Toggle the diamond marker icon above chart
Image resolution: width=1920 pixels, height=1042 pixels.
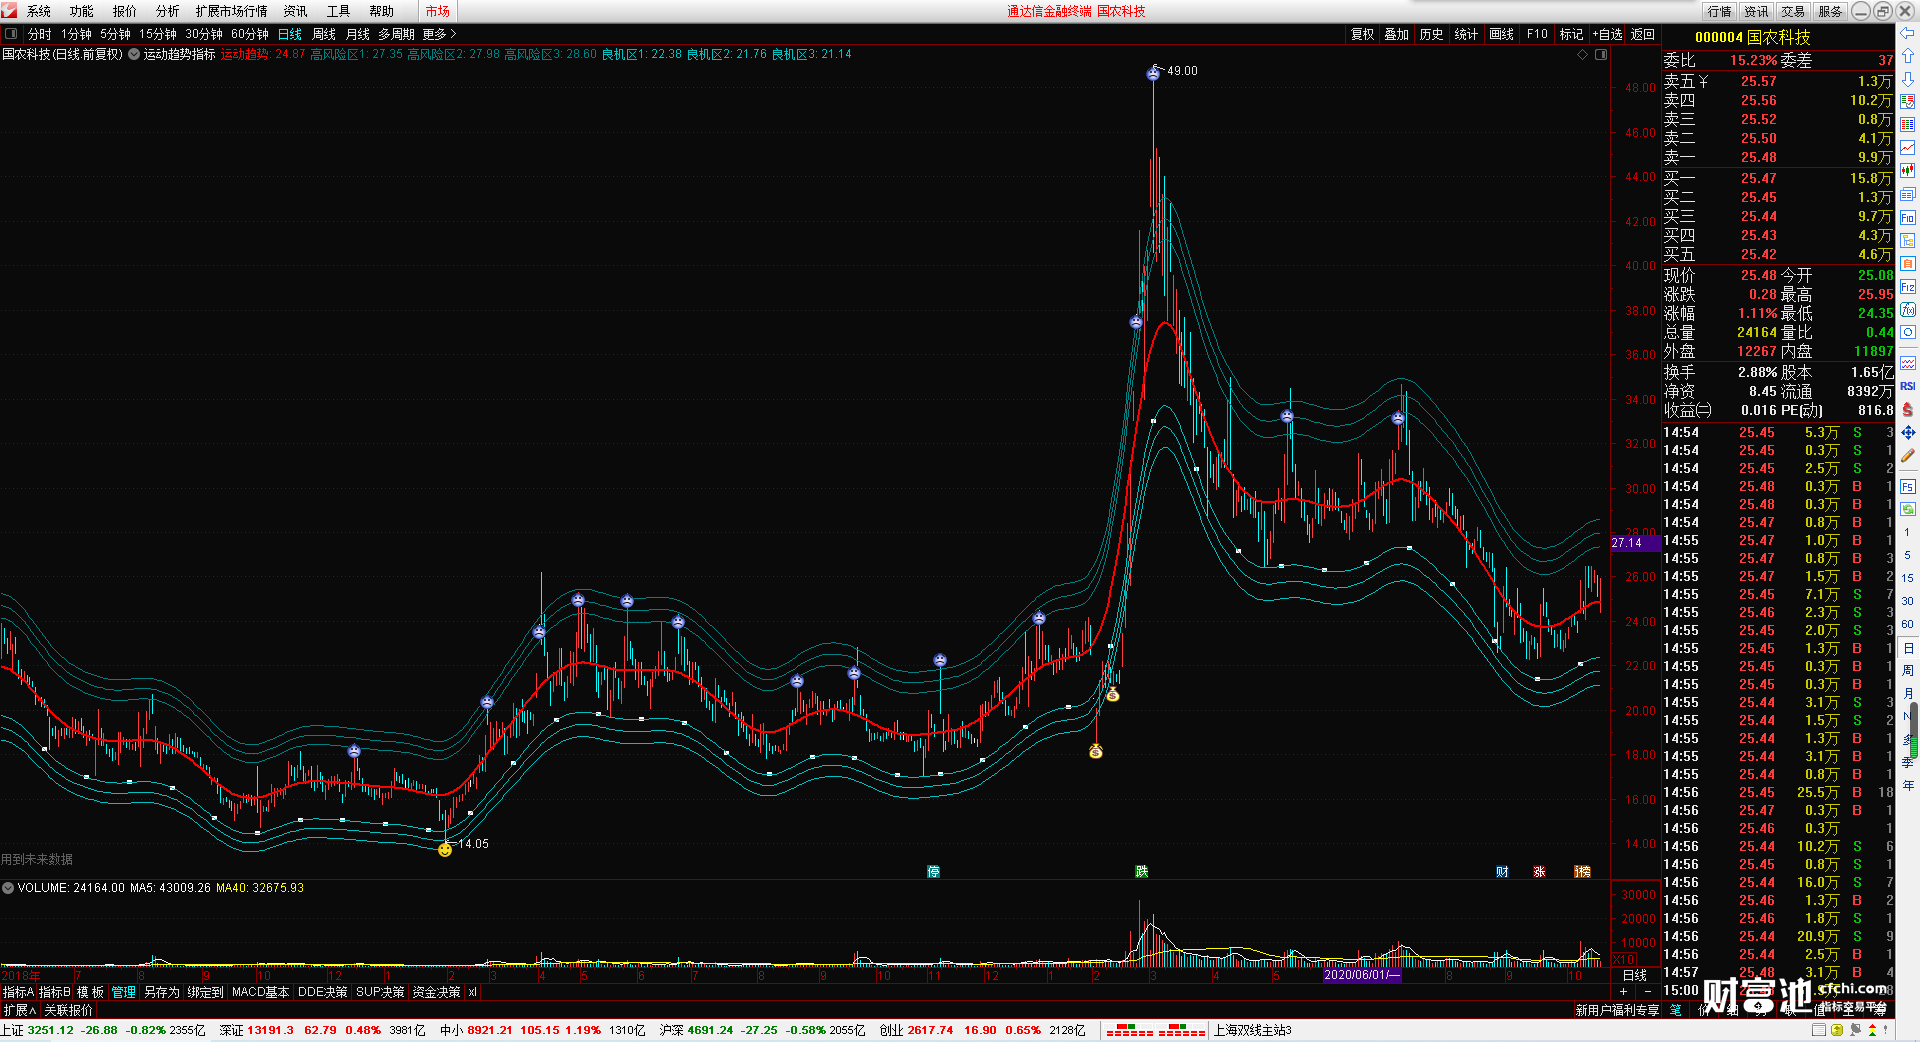tap(1582, 55)
